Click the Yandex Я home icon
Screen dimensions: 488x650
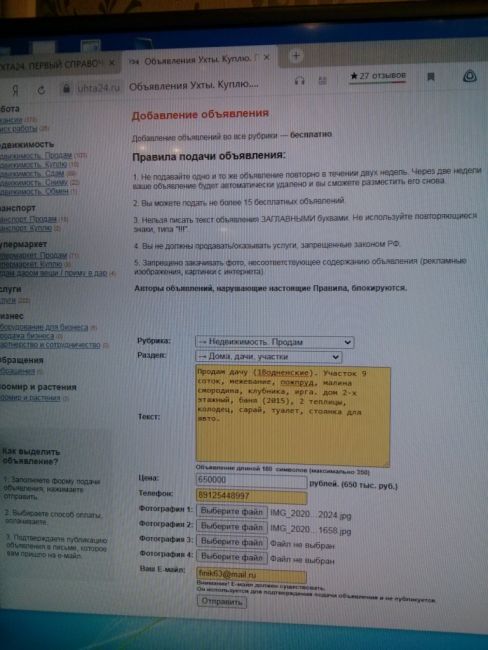15,90
